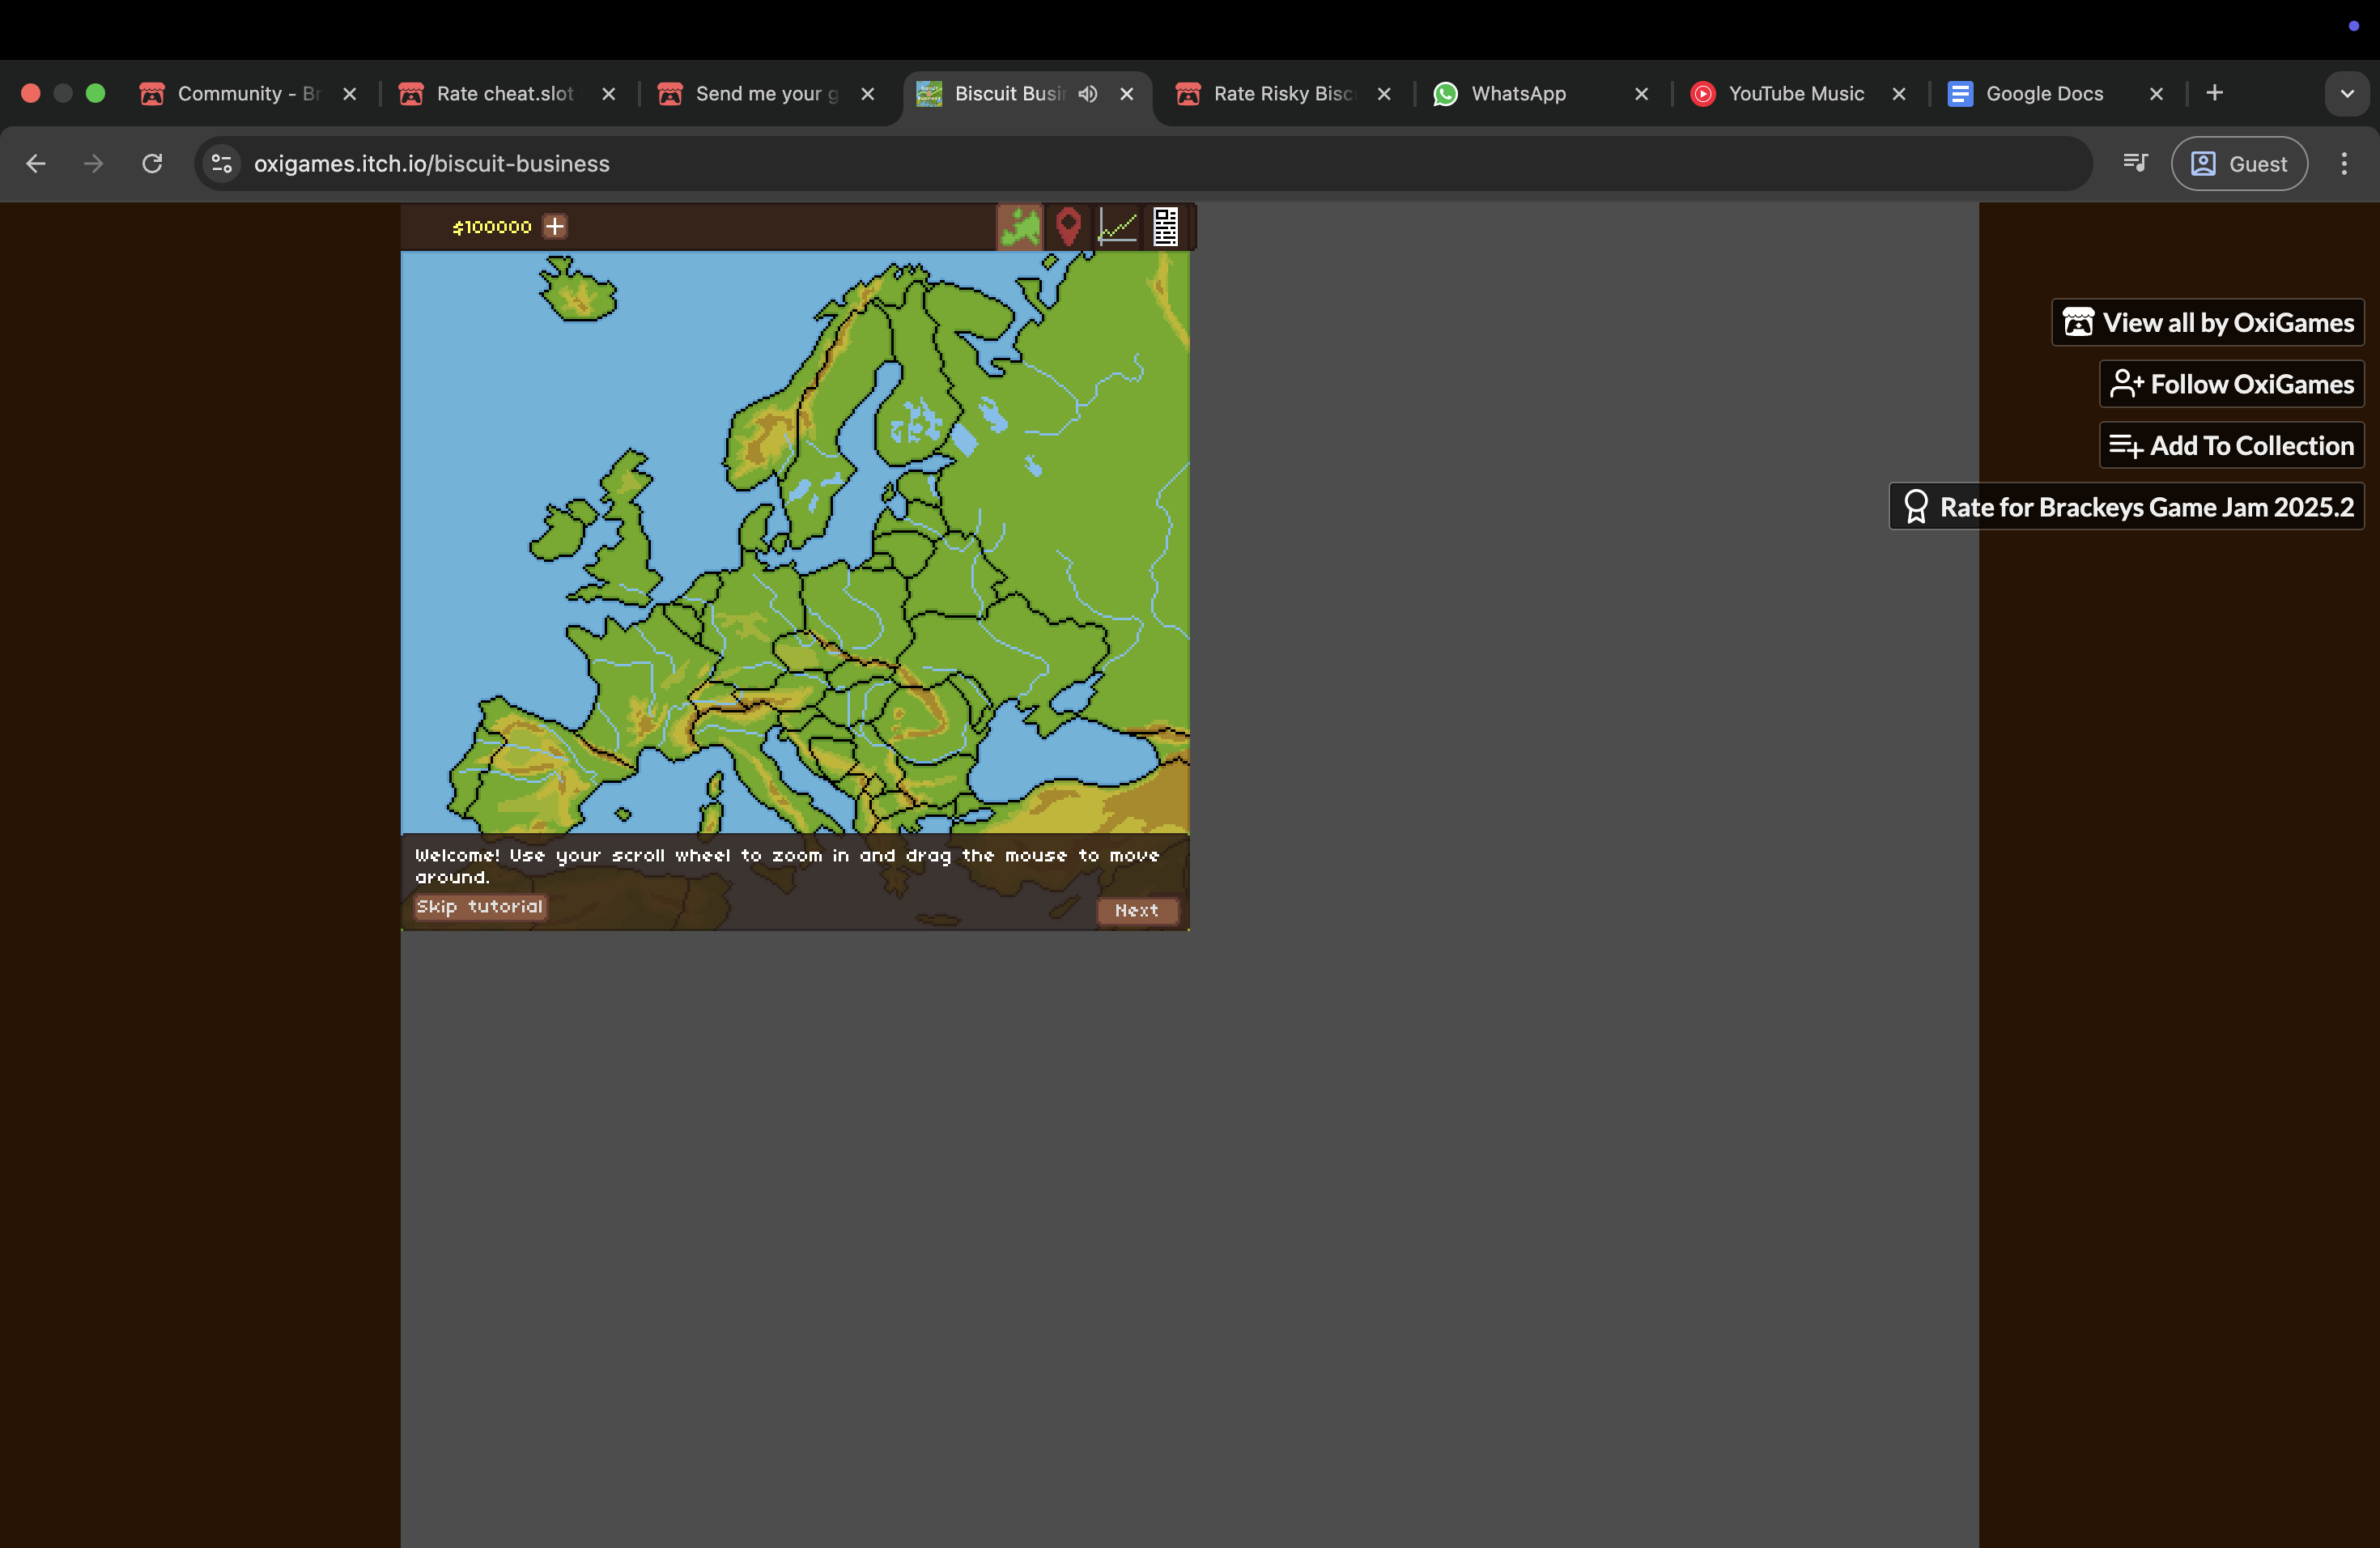Viewport: 2380px width, 1548px height.
Task: Open the newspaper report icon
Action: pos(1165,227)
